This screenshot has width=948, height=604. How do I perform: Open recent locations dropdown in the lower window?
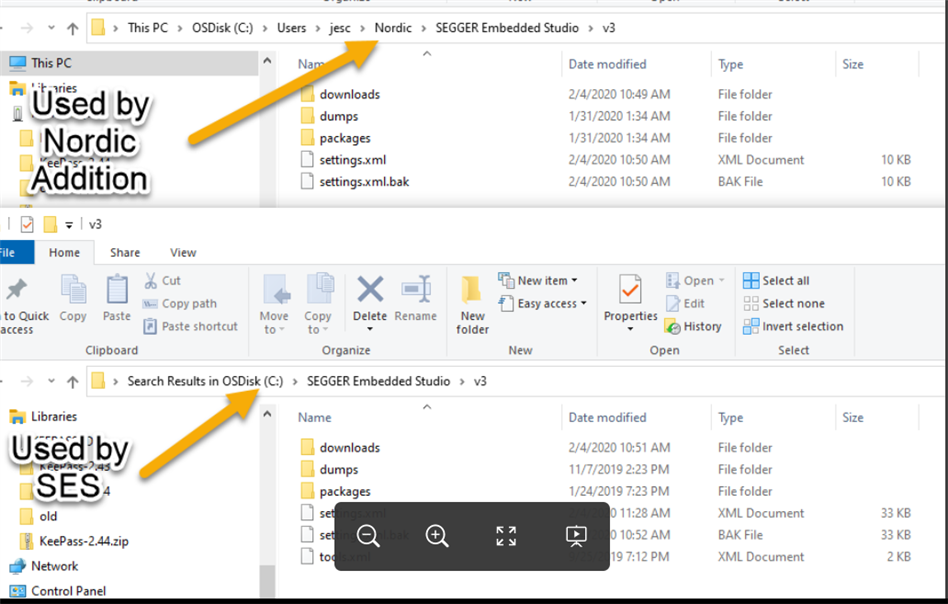(51, 381)
